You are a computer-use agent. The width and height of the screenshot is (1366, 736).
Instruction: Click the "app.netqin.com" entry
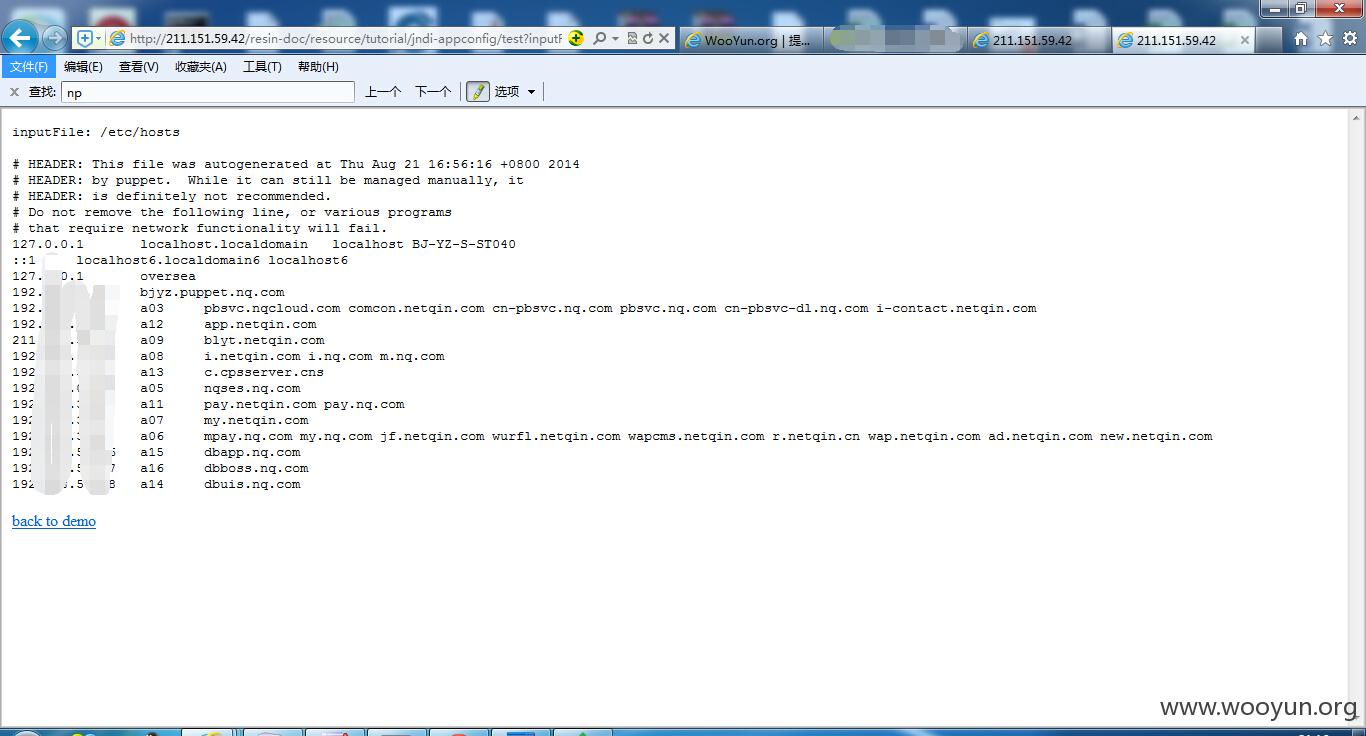tap(260, 324)
